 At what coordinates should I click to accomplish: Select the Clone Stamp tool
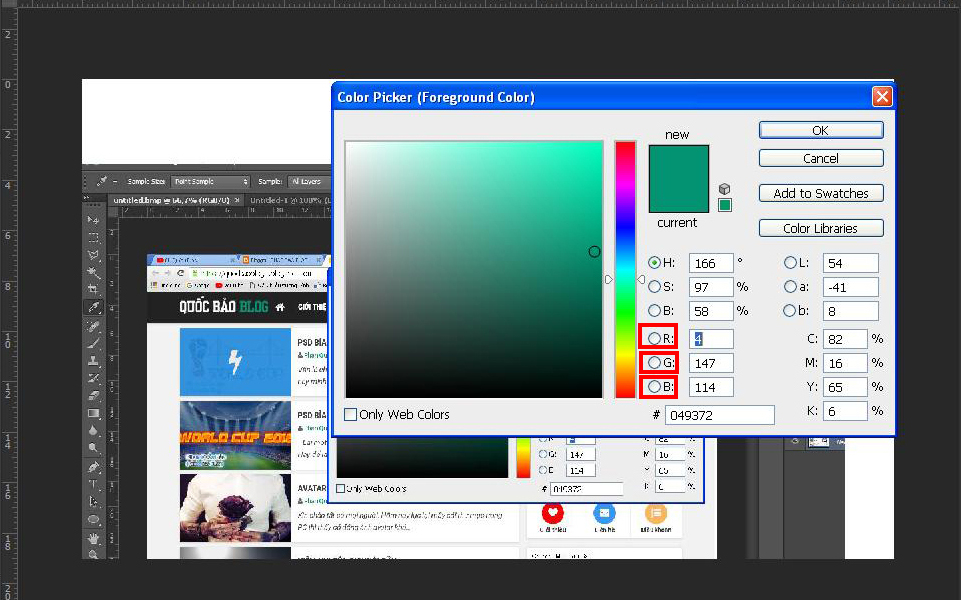pos(93,360)
